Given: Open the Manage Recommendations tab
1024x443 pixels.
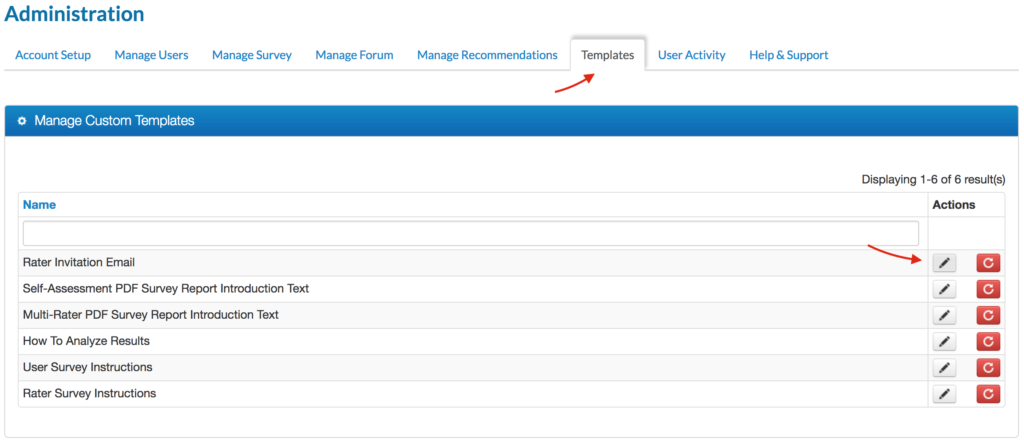Looking at the screenshot, I should (487, 55).
